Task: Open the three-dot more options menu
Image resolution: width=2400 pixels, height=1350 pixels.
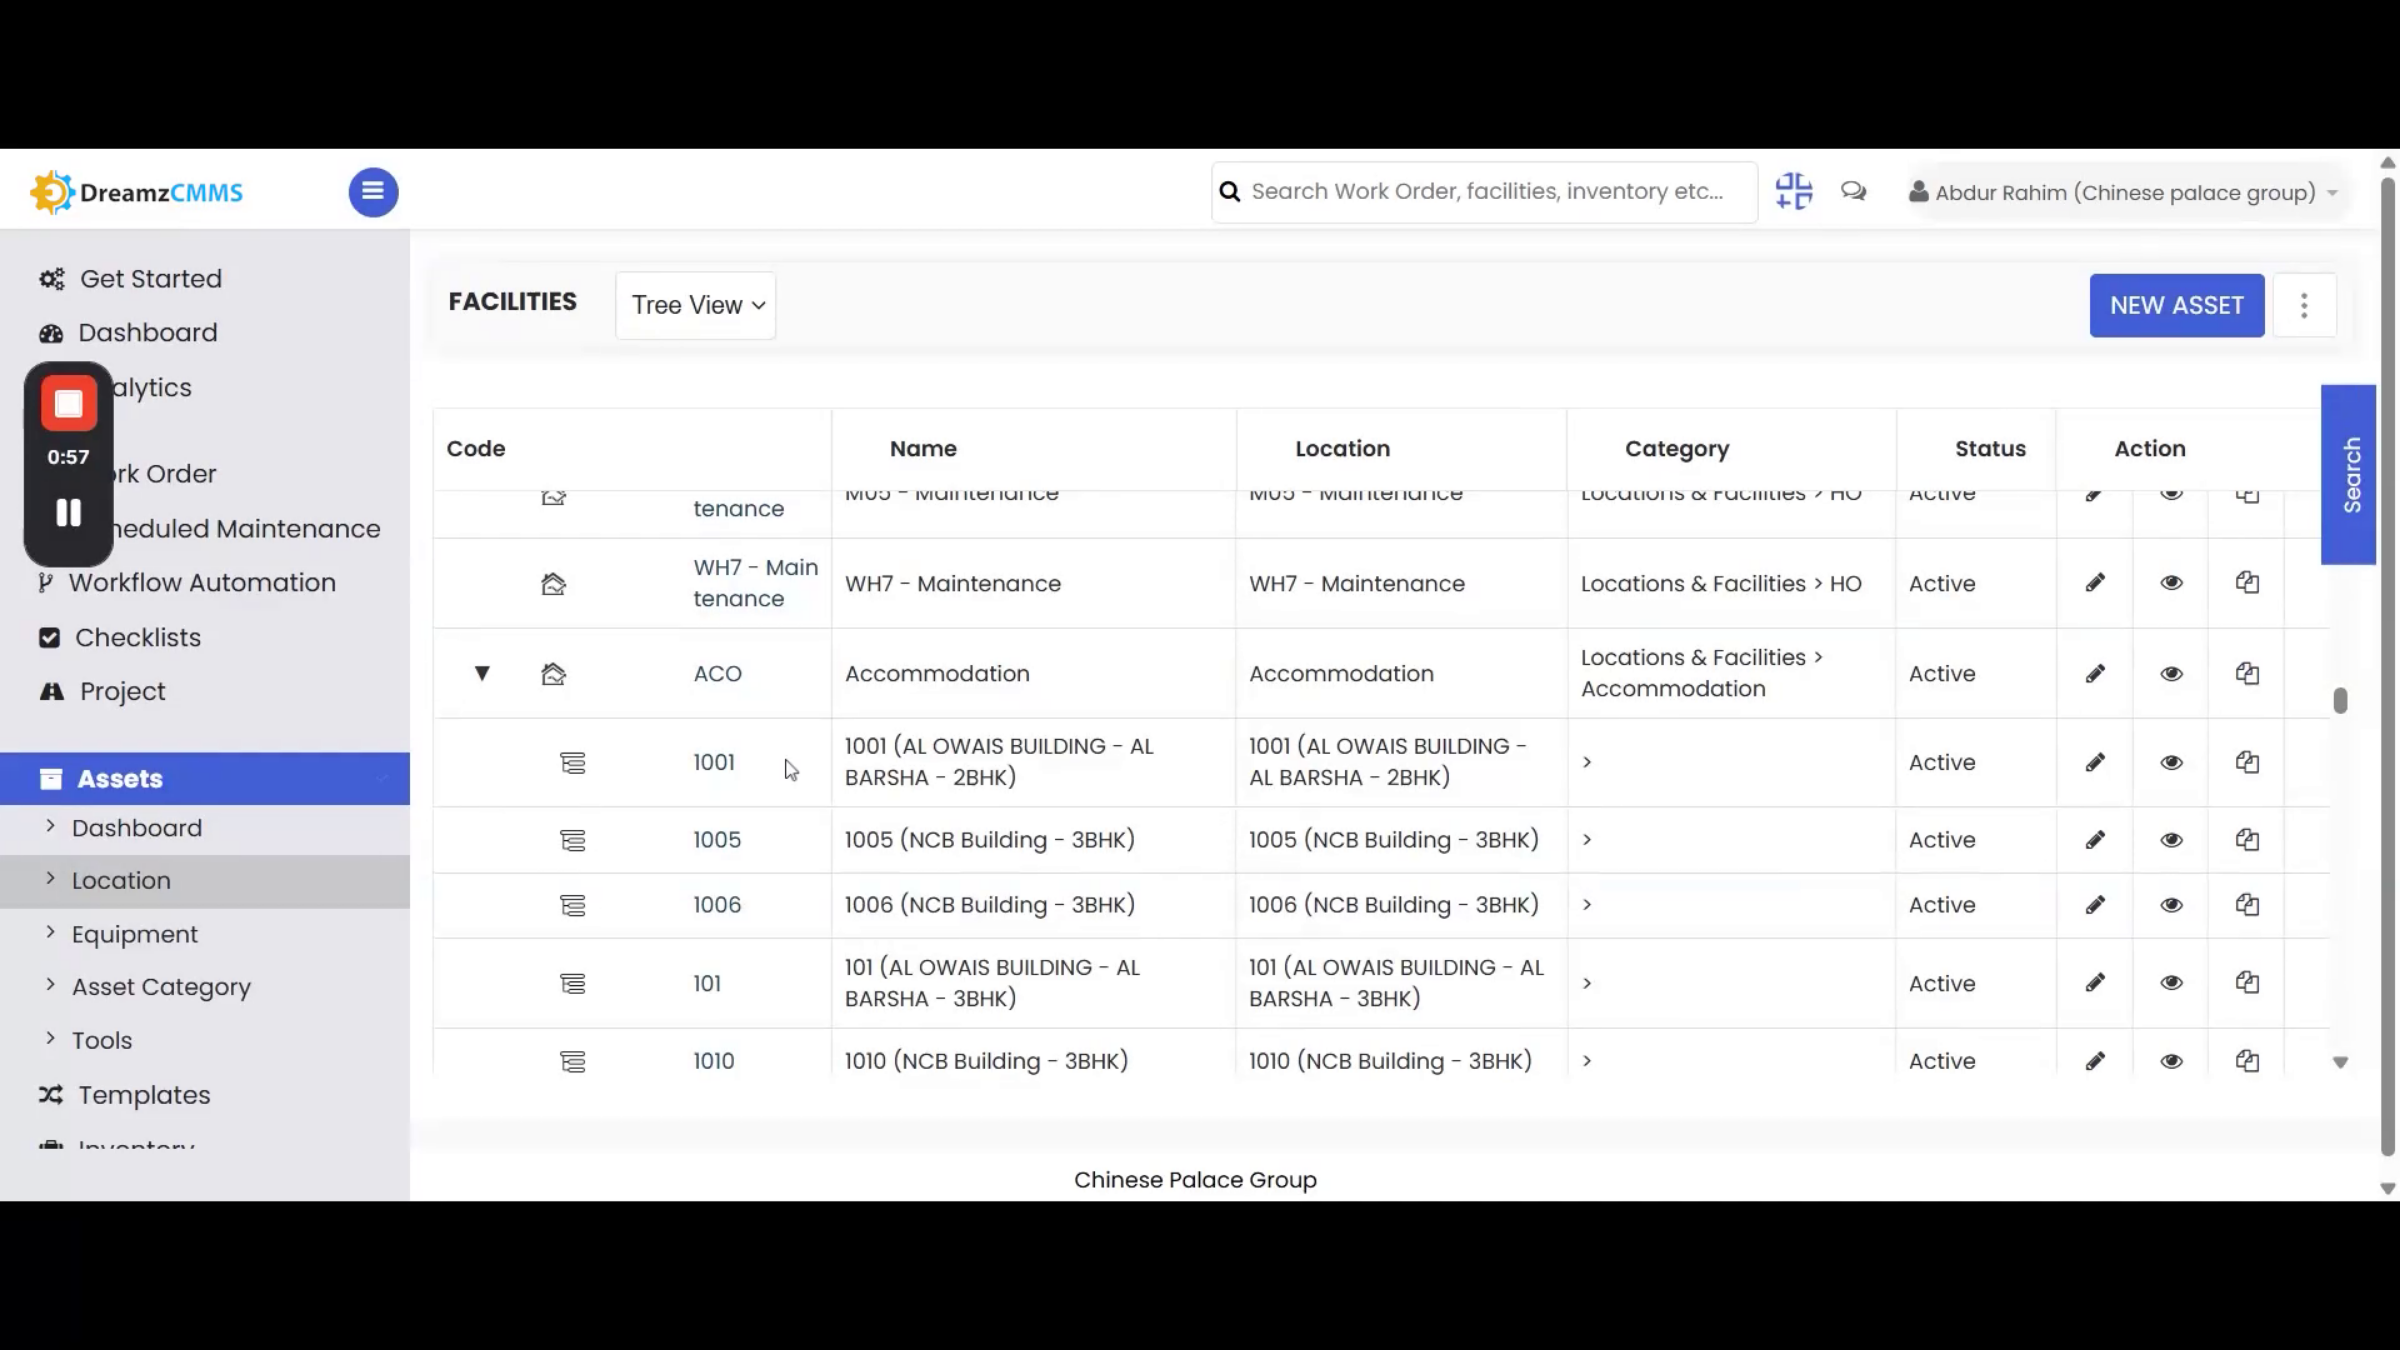Action: click(x=2304, y=305)
